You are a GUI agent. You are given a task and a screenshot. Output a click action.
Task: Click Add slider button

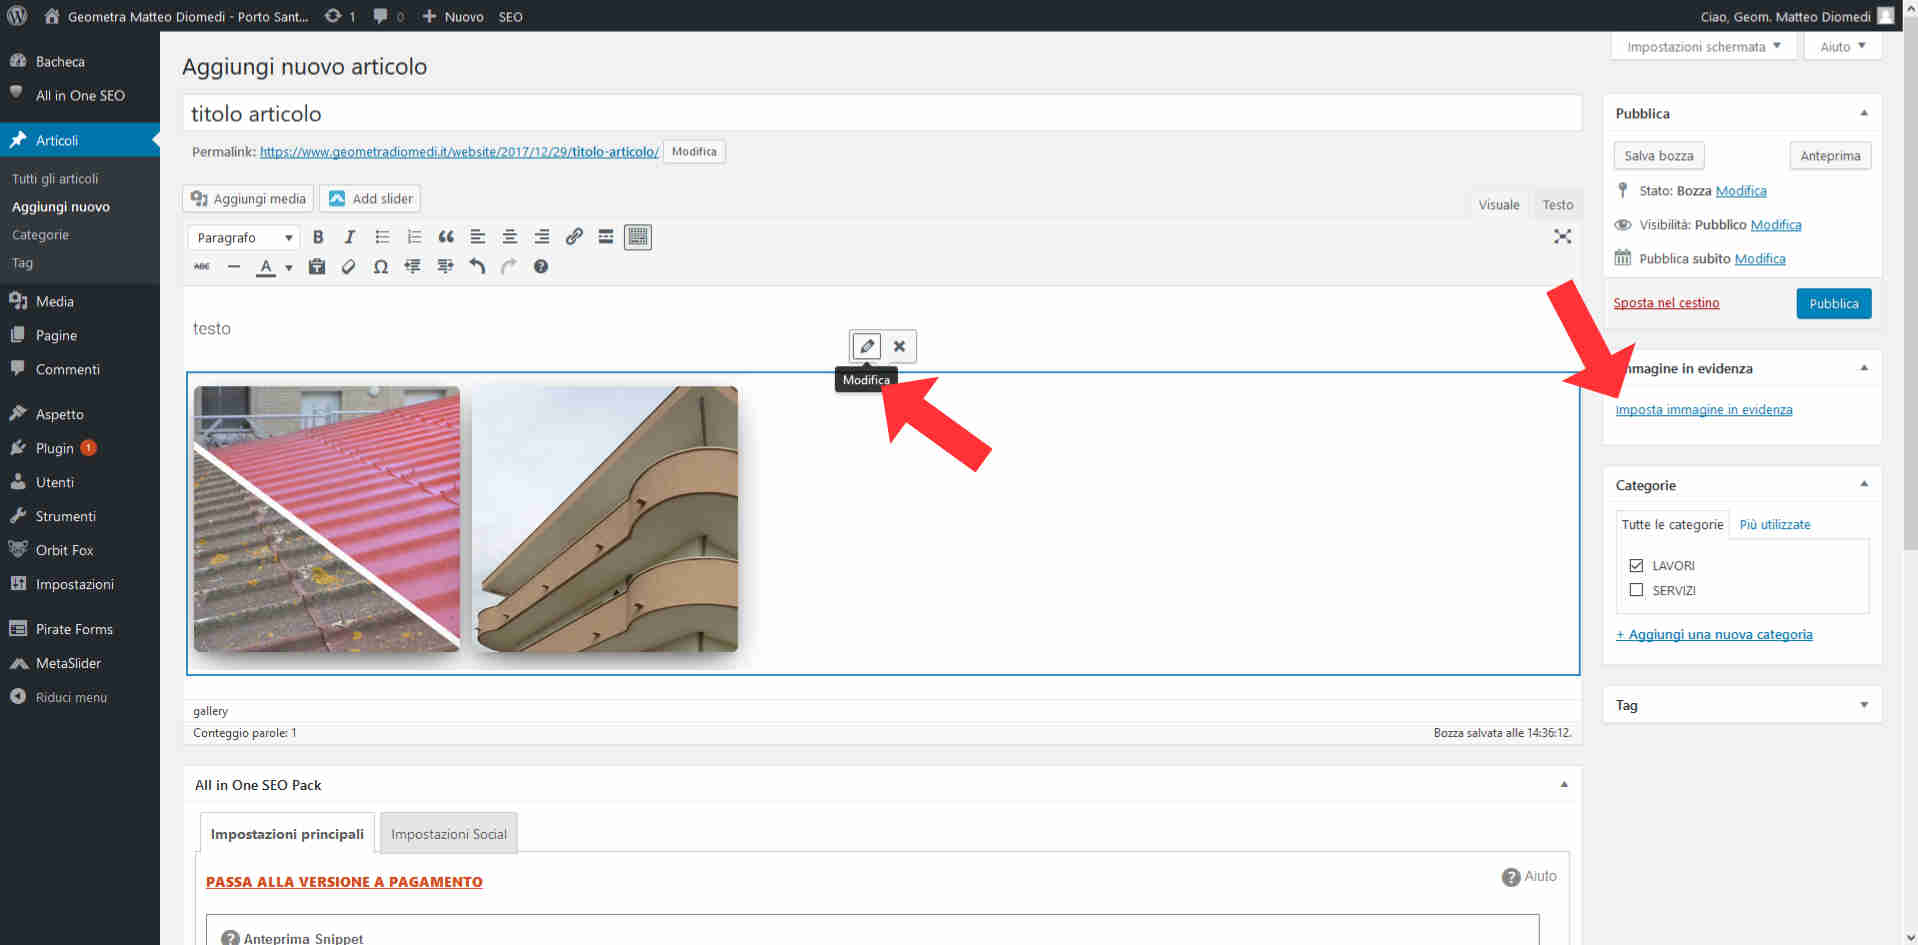(370, 198)
